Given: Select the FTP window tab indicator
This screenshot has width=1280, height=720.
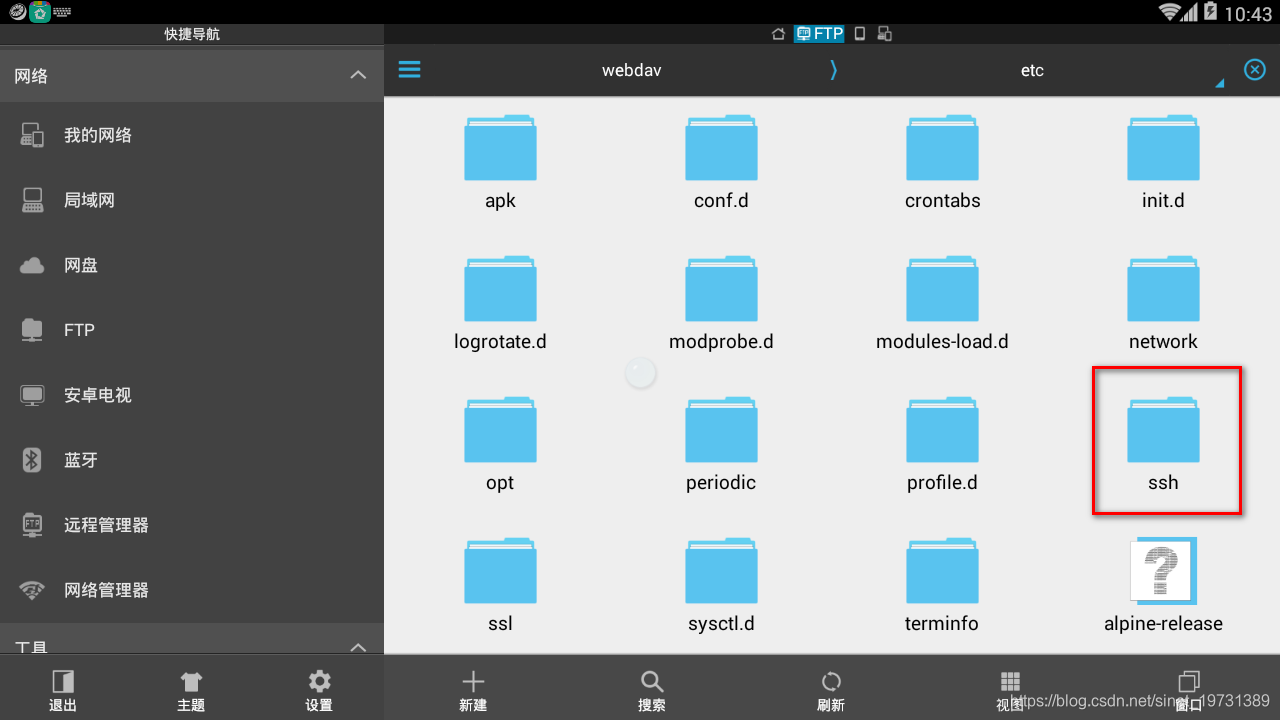Looking at the screenshot, I should (819, 34).
